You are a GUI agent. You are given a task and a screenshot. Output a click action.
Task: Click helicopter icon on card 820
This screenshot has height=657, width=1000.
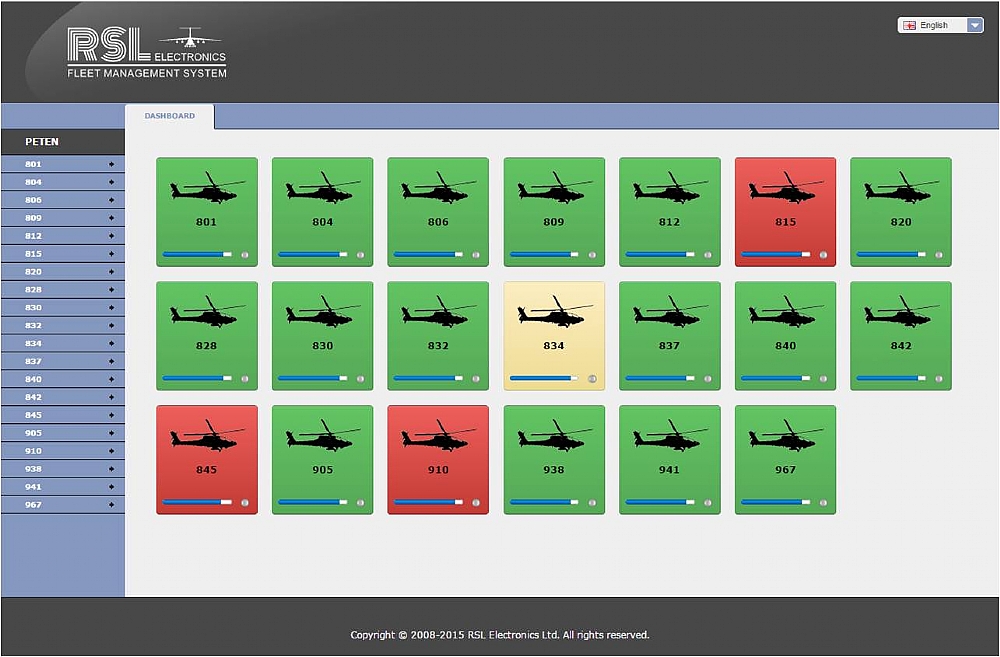[901, 188]
